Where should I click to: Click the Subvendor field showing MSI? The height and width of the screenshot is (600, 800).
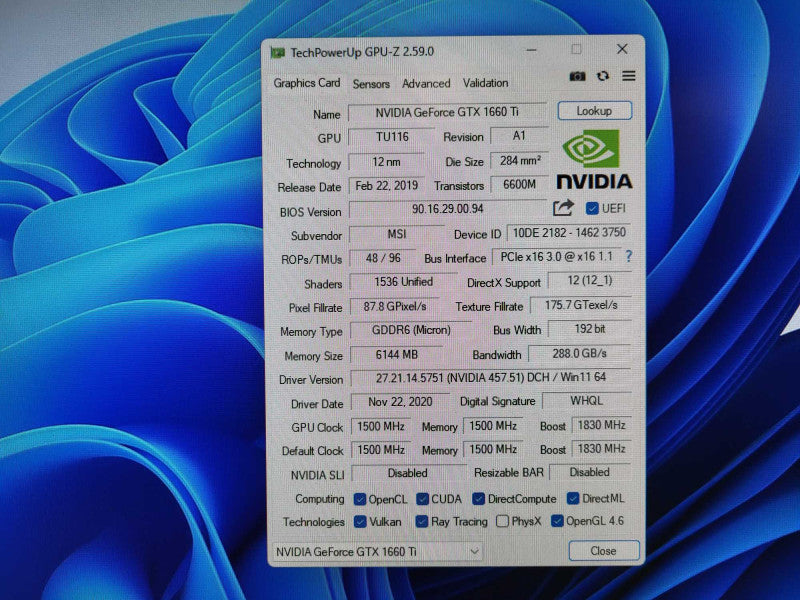click(x=396, y=234)
